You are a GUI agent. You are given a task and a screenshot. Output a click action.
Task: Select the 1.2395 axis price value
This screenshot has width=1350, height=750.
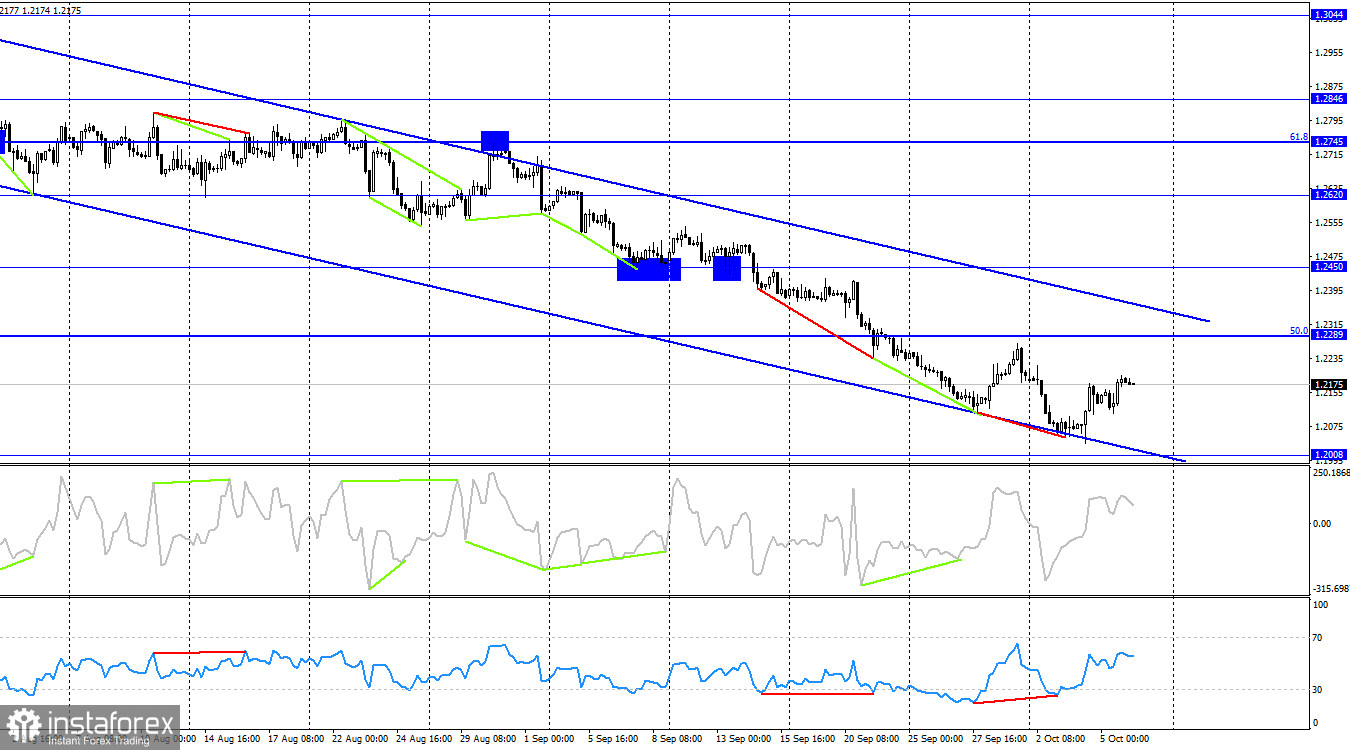click(x=1330, y=290)
